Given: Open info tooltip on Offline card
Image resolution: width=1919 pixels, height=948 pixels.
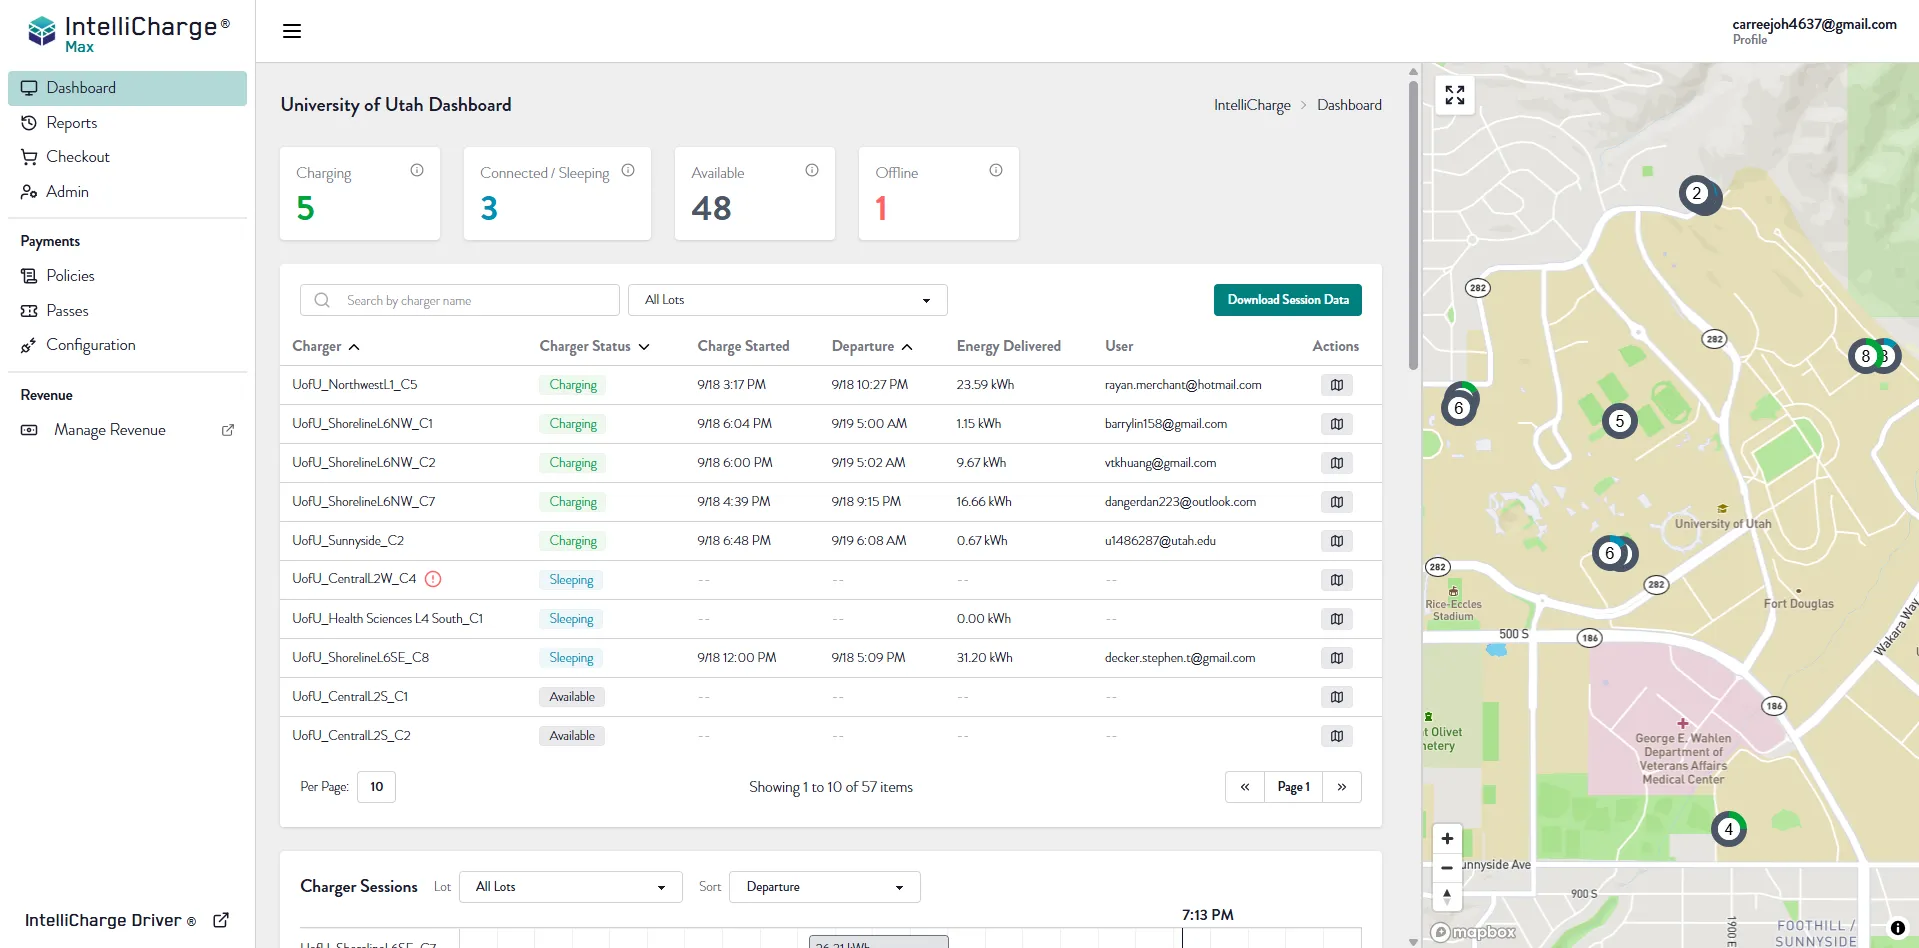Looking at the screenshot, I should coord(996,170).
